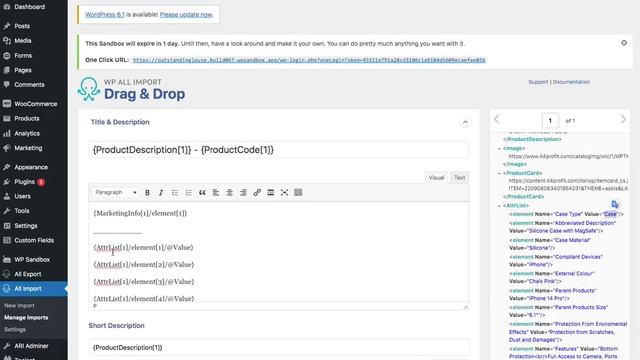This screenshot has height=360, width=640.
Task: Insert a link via chain icon
Action: (257, 193)
